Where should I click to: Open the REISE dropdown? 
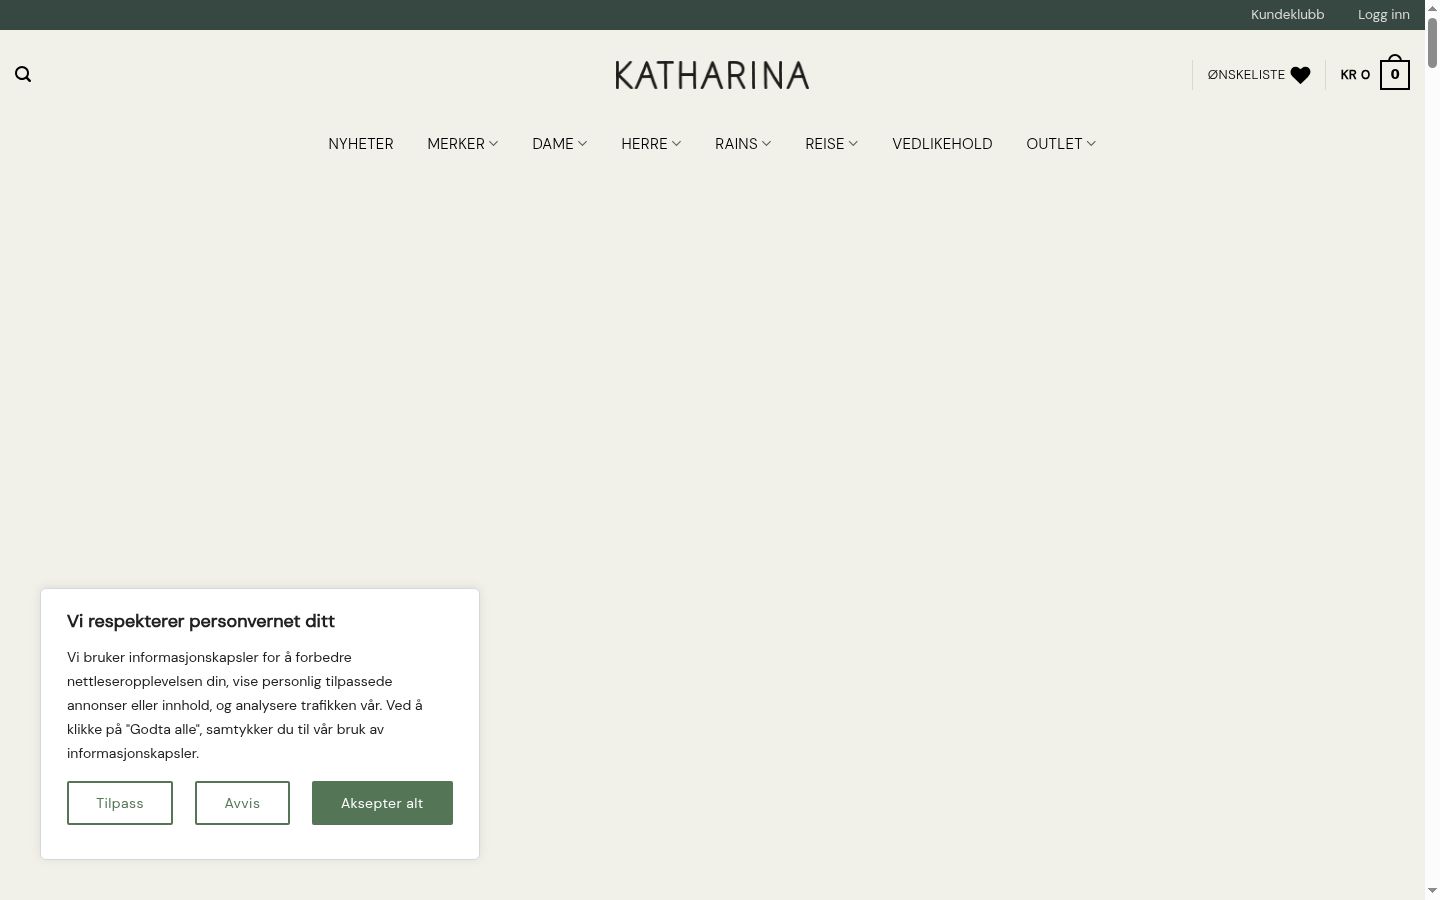click(x=831, y=144)
